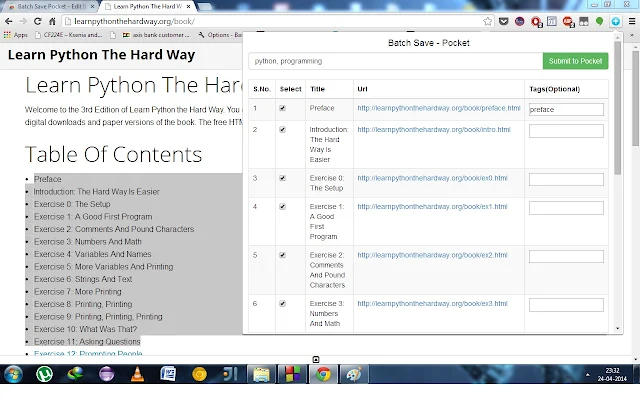This screenshot has width=640, height=400.
Task: Click the red extension icon with badge
Action: [x=536, y=22]
